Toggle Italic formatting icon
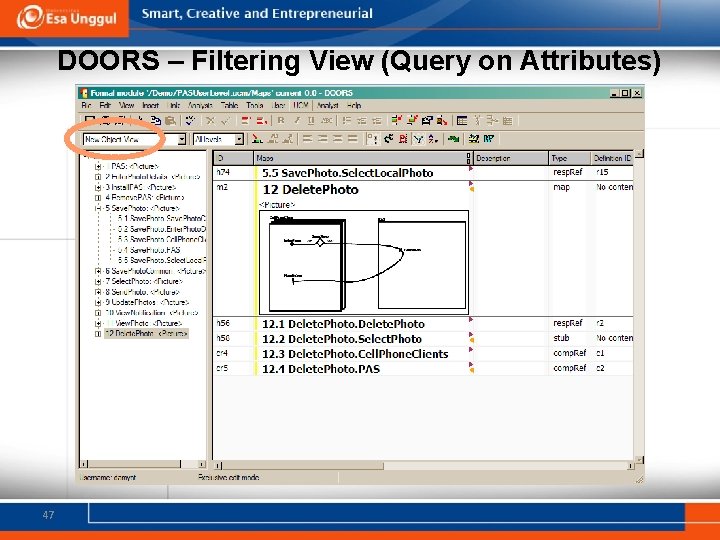Screen dimensions: 720x540 tap(297, 121)
